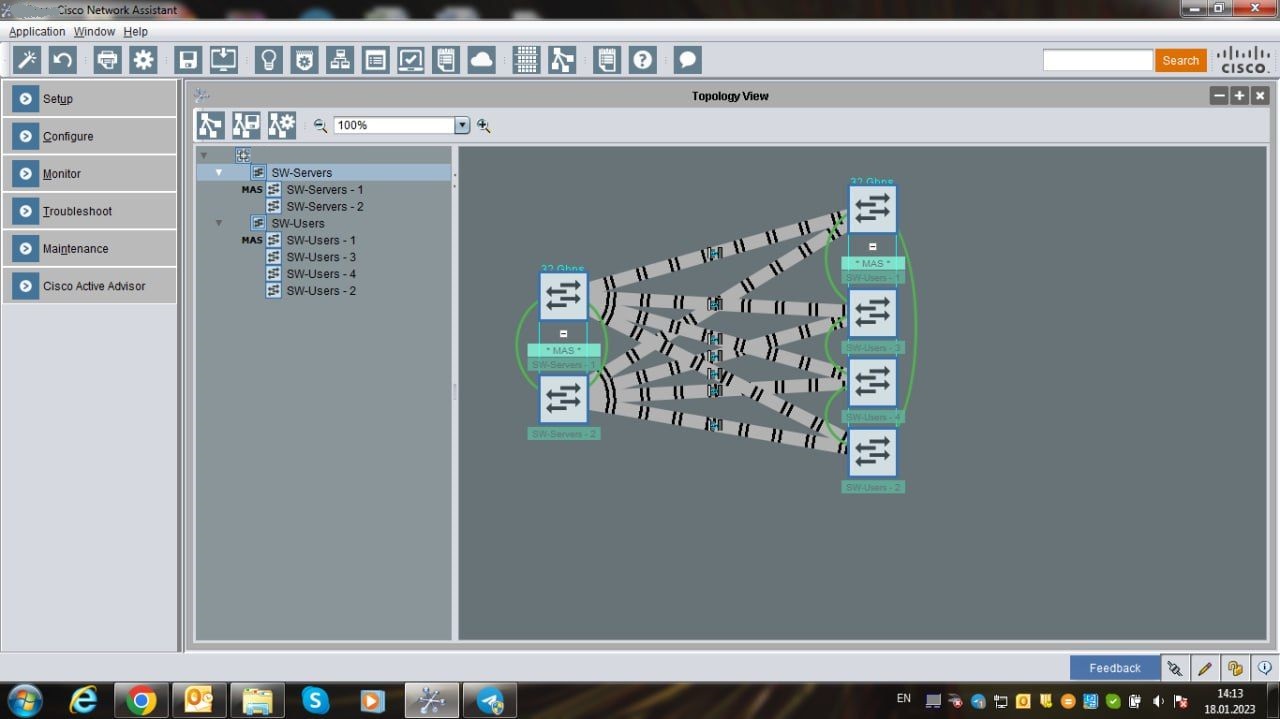
Task: Click the monitor with checkmark toolbar icon
Action: (411, 60)
